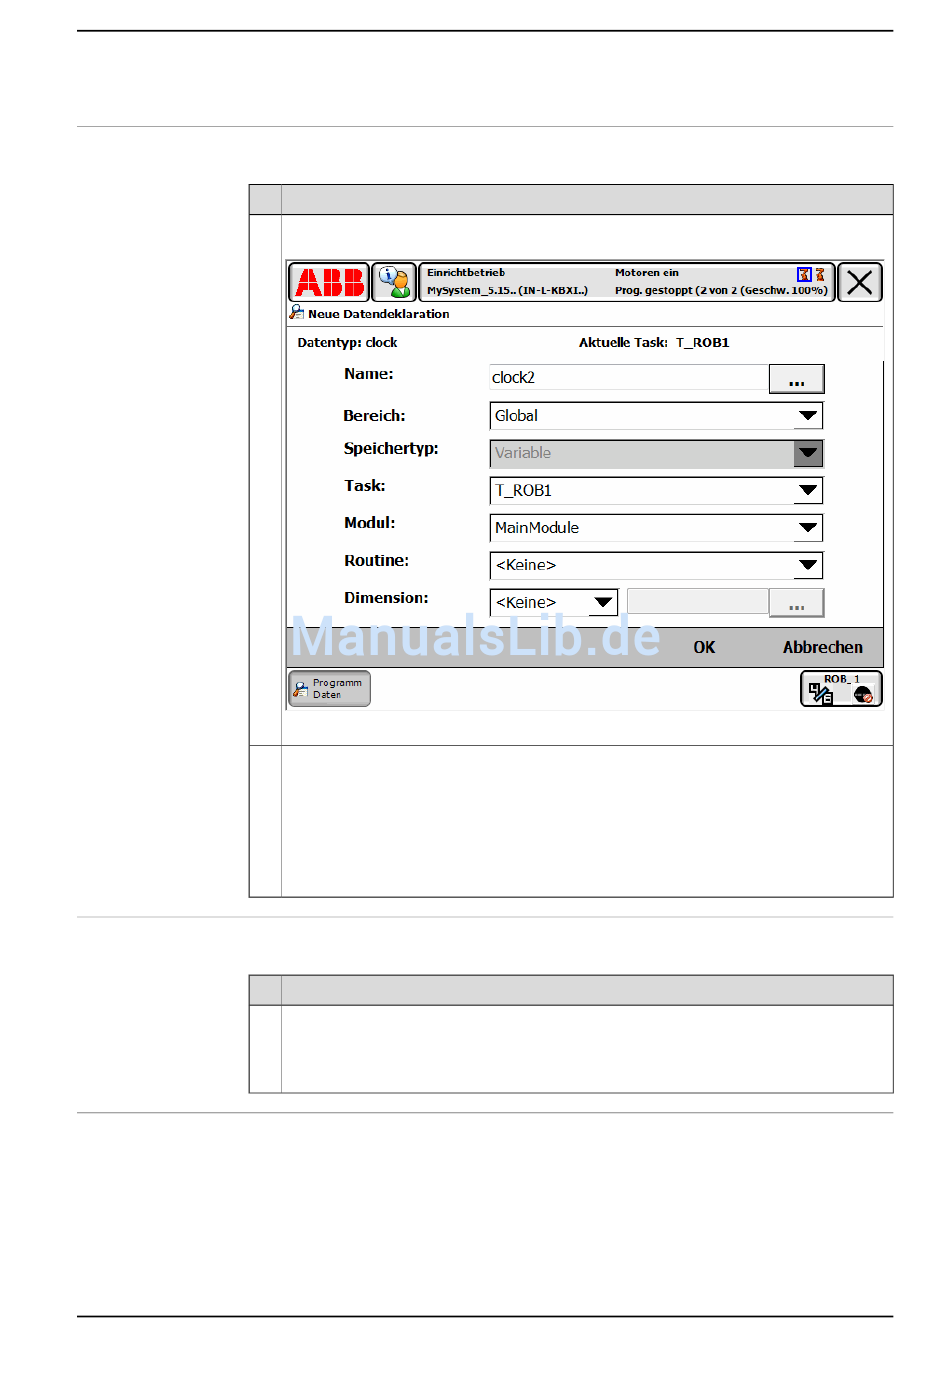The height and width of the screenshot is (1378, 950).
Task: Open the ABB main menu
Action: tap(329, 282)
